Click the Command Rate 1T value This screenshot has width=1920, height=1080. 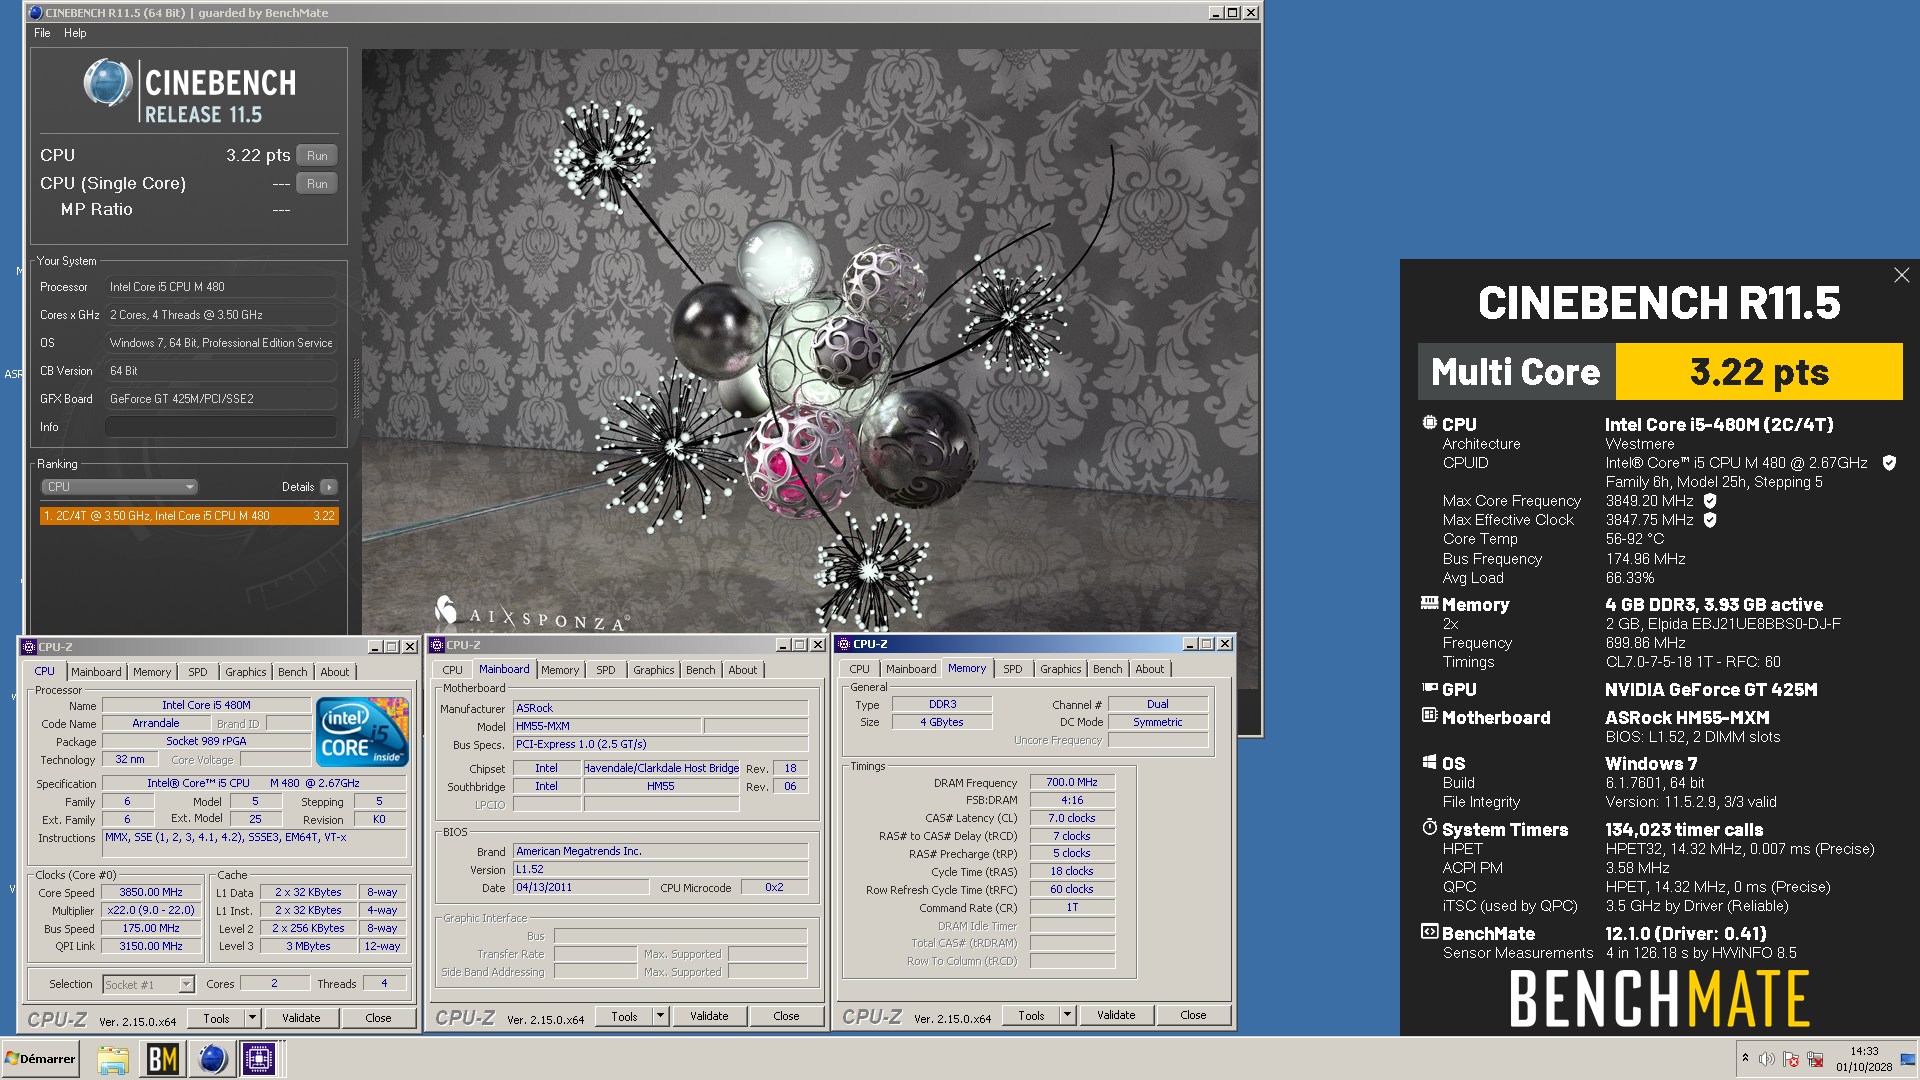(1072, 907)
